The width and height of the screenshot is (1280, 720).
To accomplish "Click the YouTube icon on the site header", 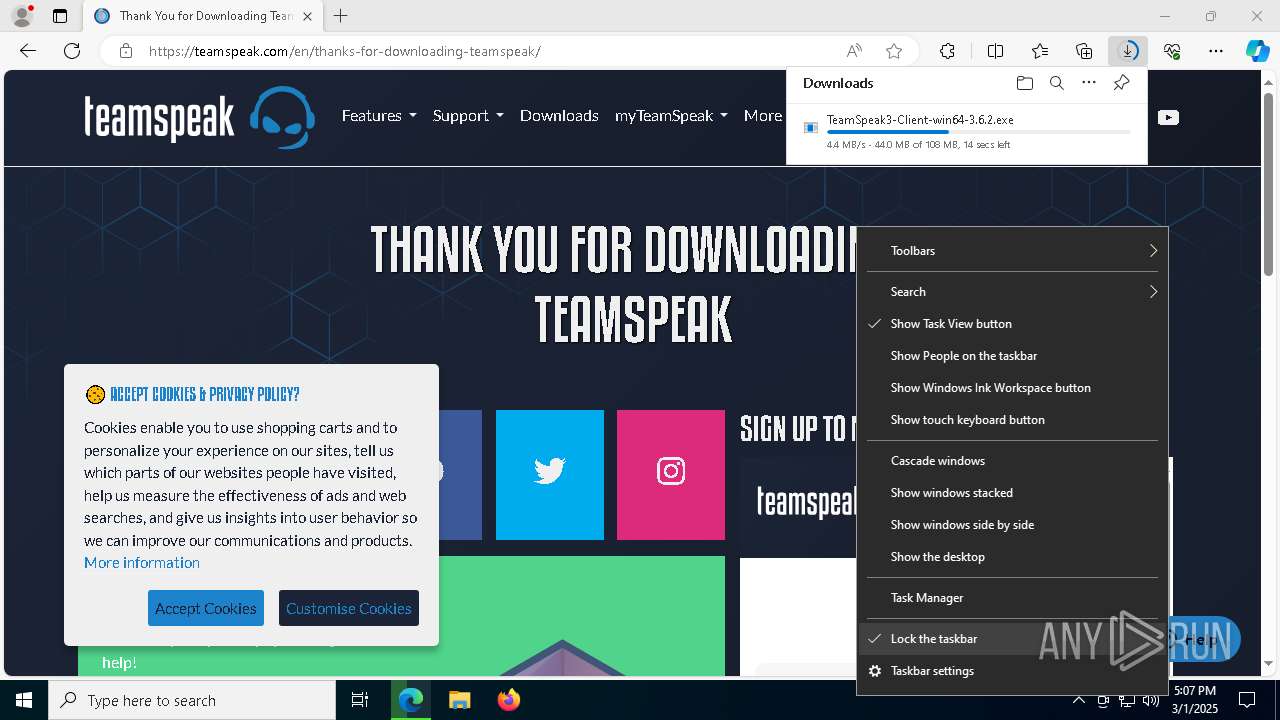I will (x=1167, y=117).
